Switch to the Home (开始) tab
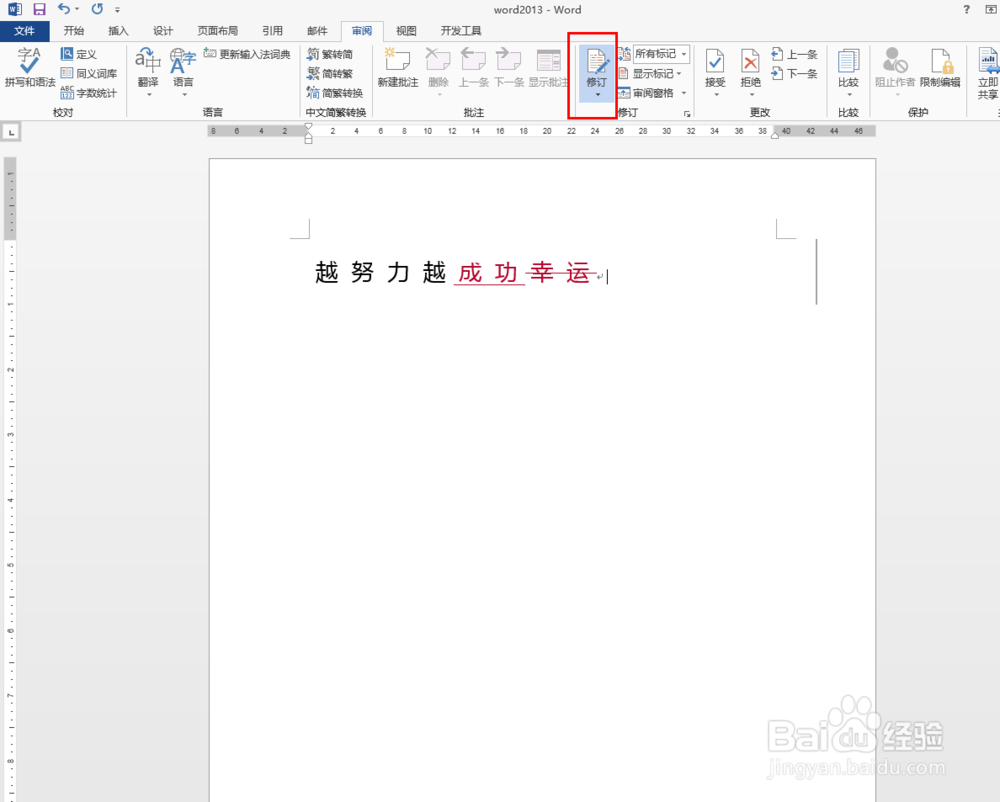 click(x=74, y=31)
